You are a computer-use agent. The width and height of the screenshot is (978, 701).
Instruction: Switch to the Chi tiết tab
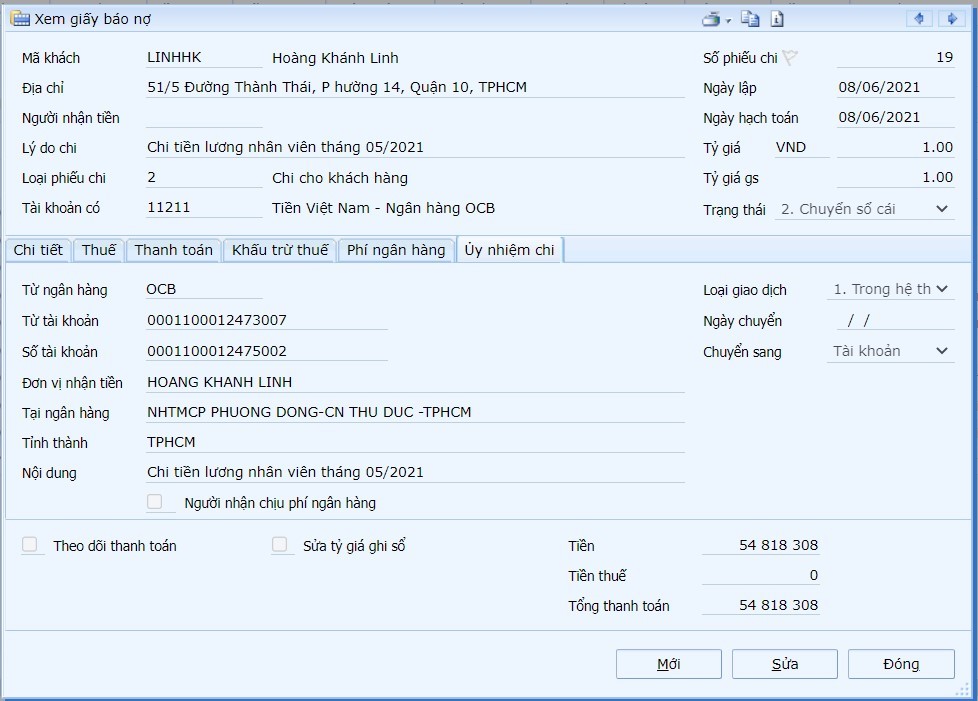[38, 250]
